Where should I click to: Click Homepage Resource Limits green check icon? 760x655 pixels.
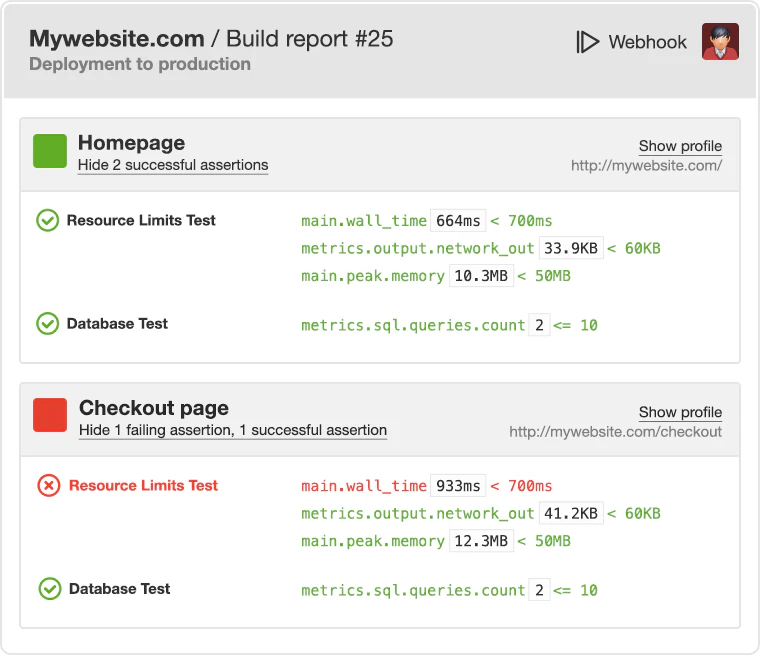[x=47, y=220]
